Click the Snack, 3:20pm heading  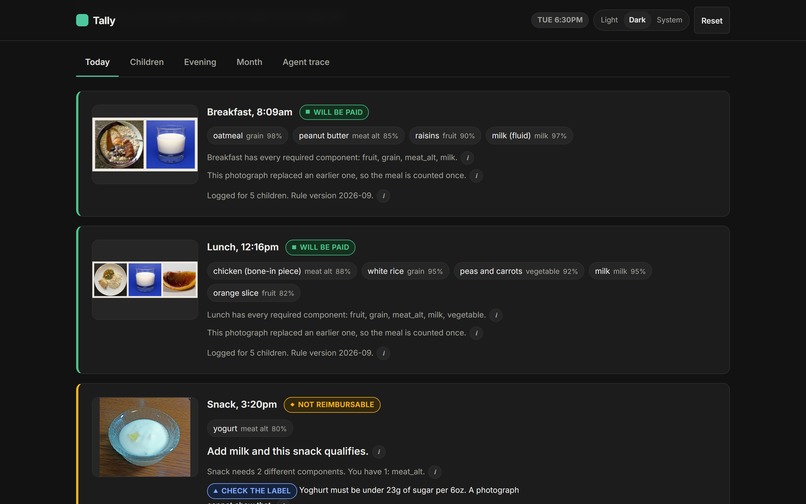(x=242, y=405)
